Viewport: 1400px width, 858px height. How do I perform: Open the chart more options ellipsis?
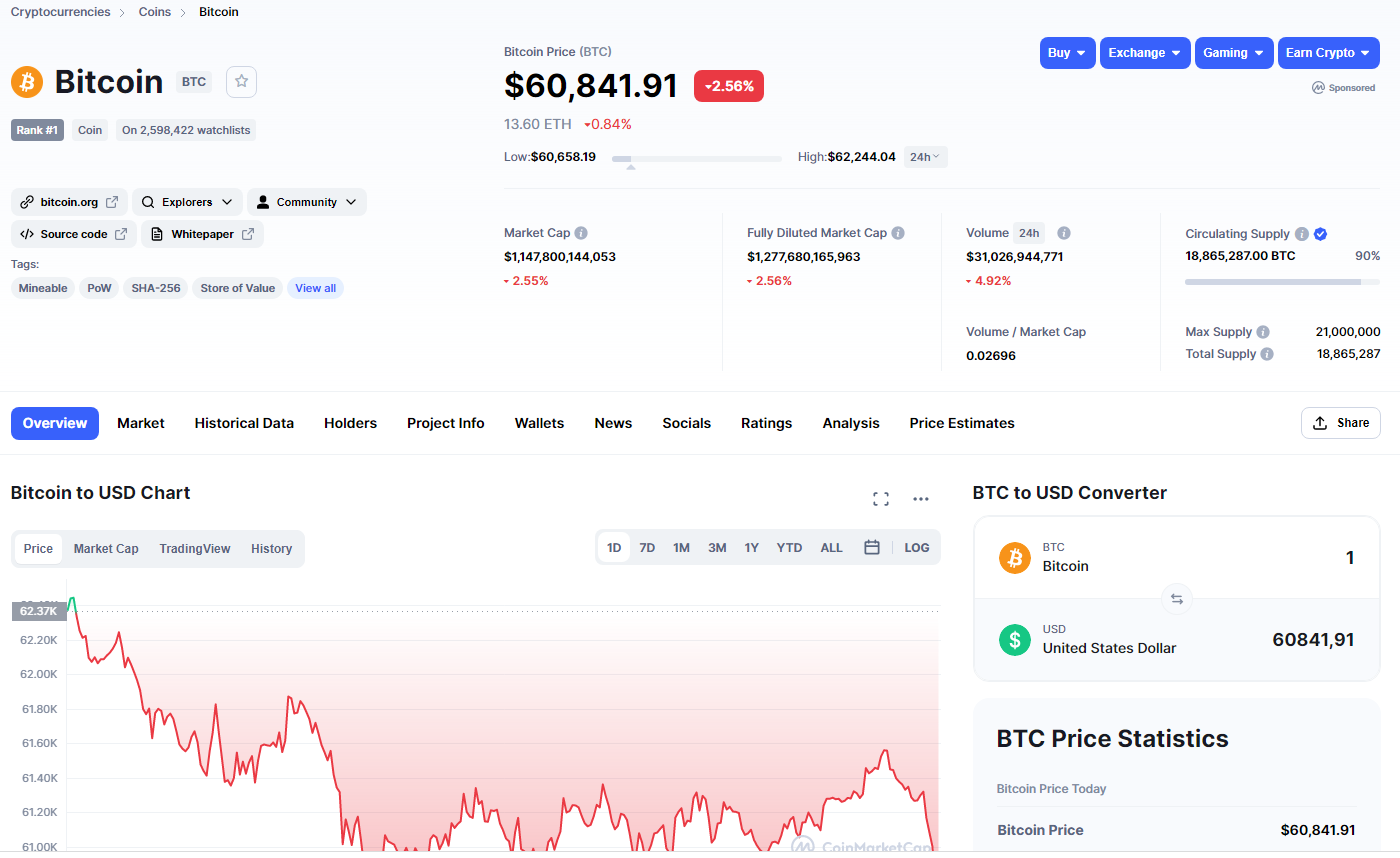921,499
